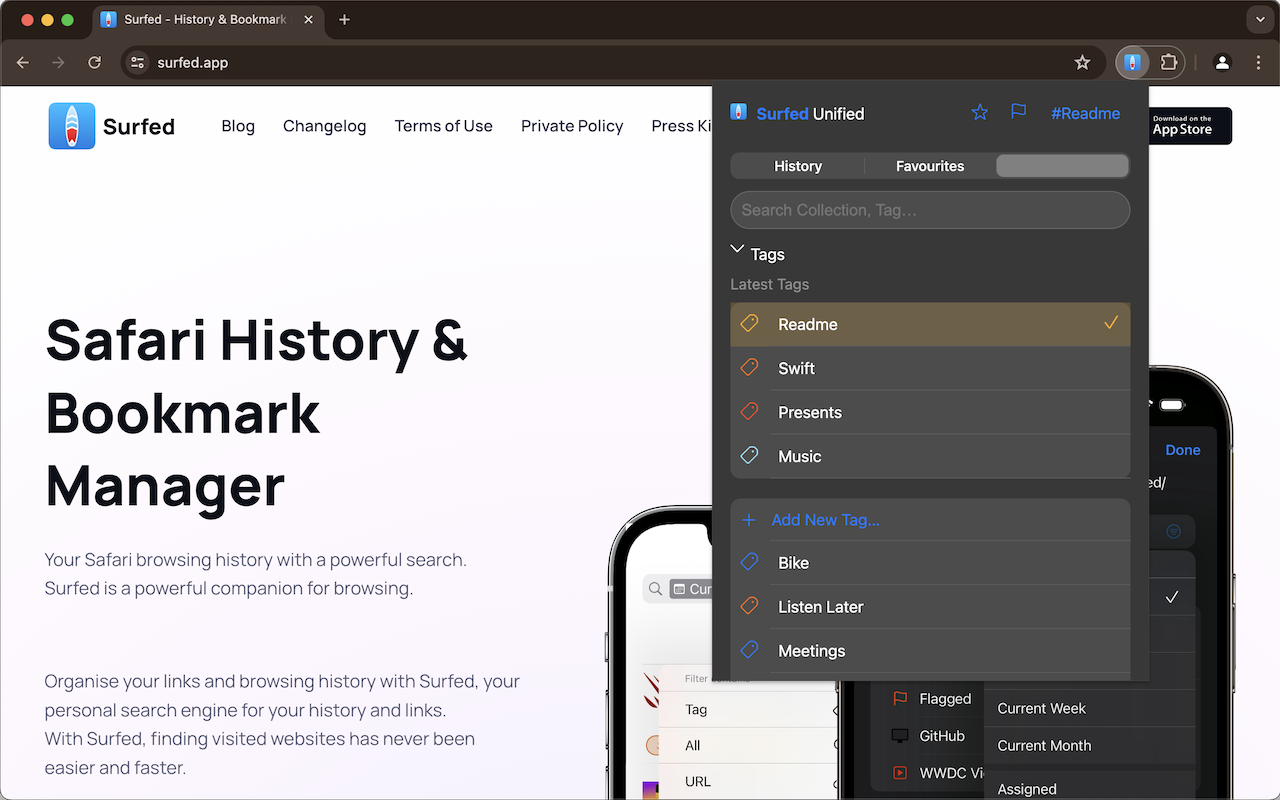Select the Surfed - History & Bookmark browser tab
The height and width of the screenshot is (800, 1280).
pos(206,19)
